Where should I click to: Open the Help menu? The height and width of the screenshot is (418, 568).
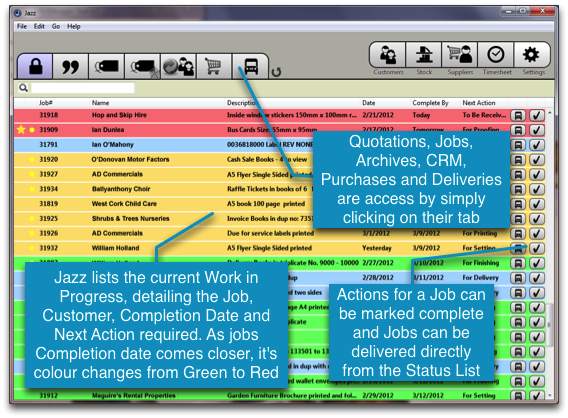coord(74,26)
